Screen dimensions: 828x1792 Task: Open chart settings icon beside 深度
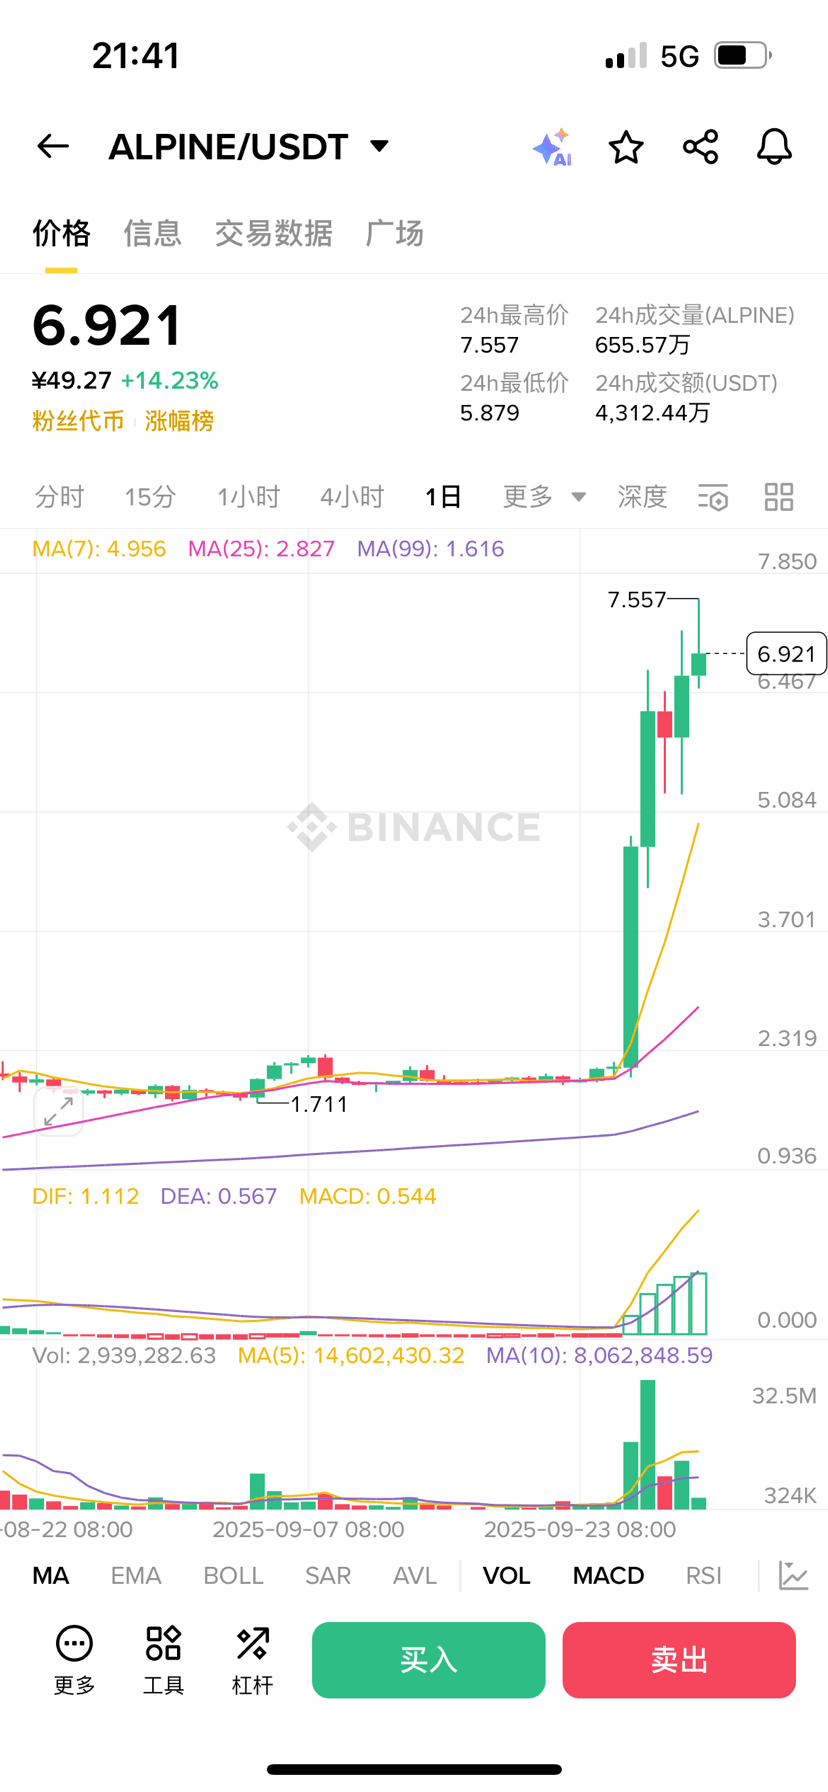[713, 497]
